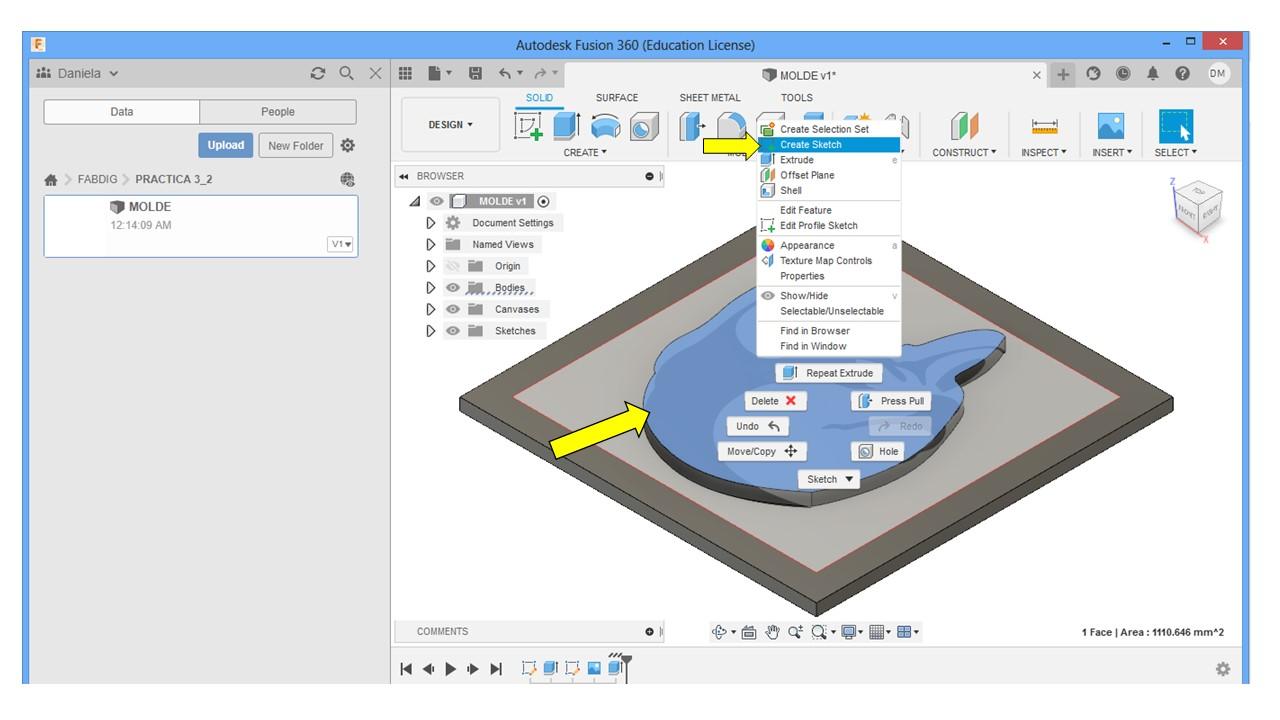
Task: Select the Extrude tool in the Create group
Action: (567, 125)
